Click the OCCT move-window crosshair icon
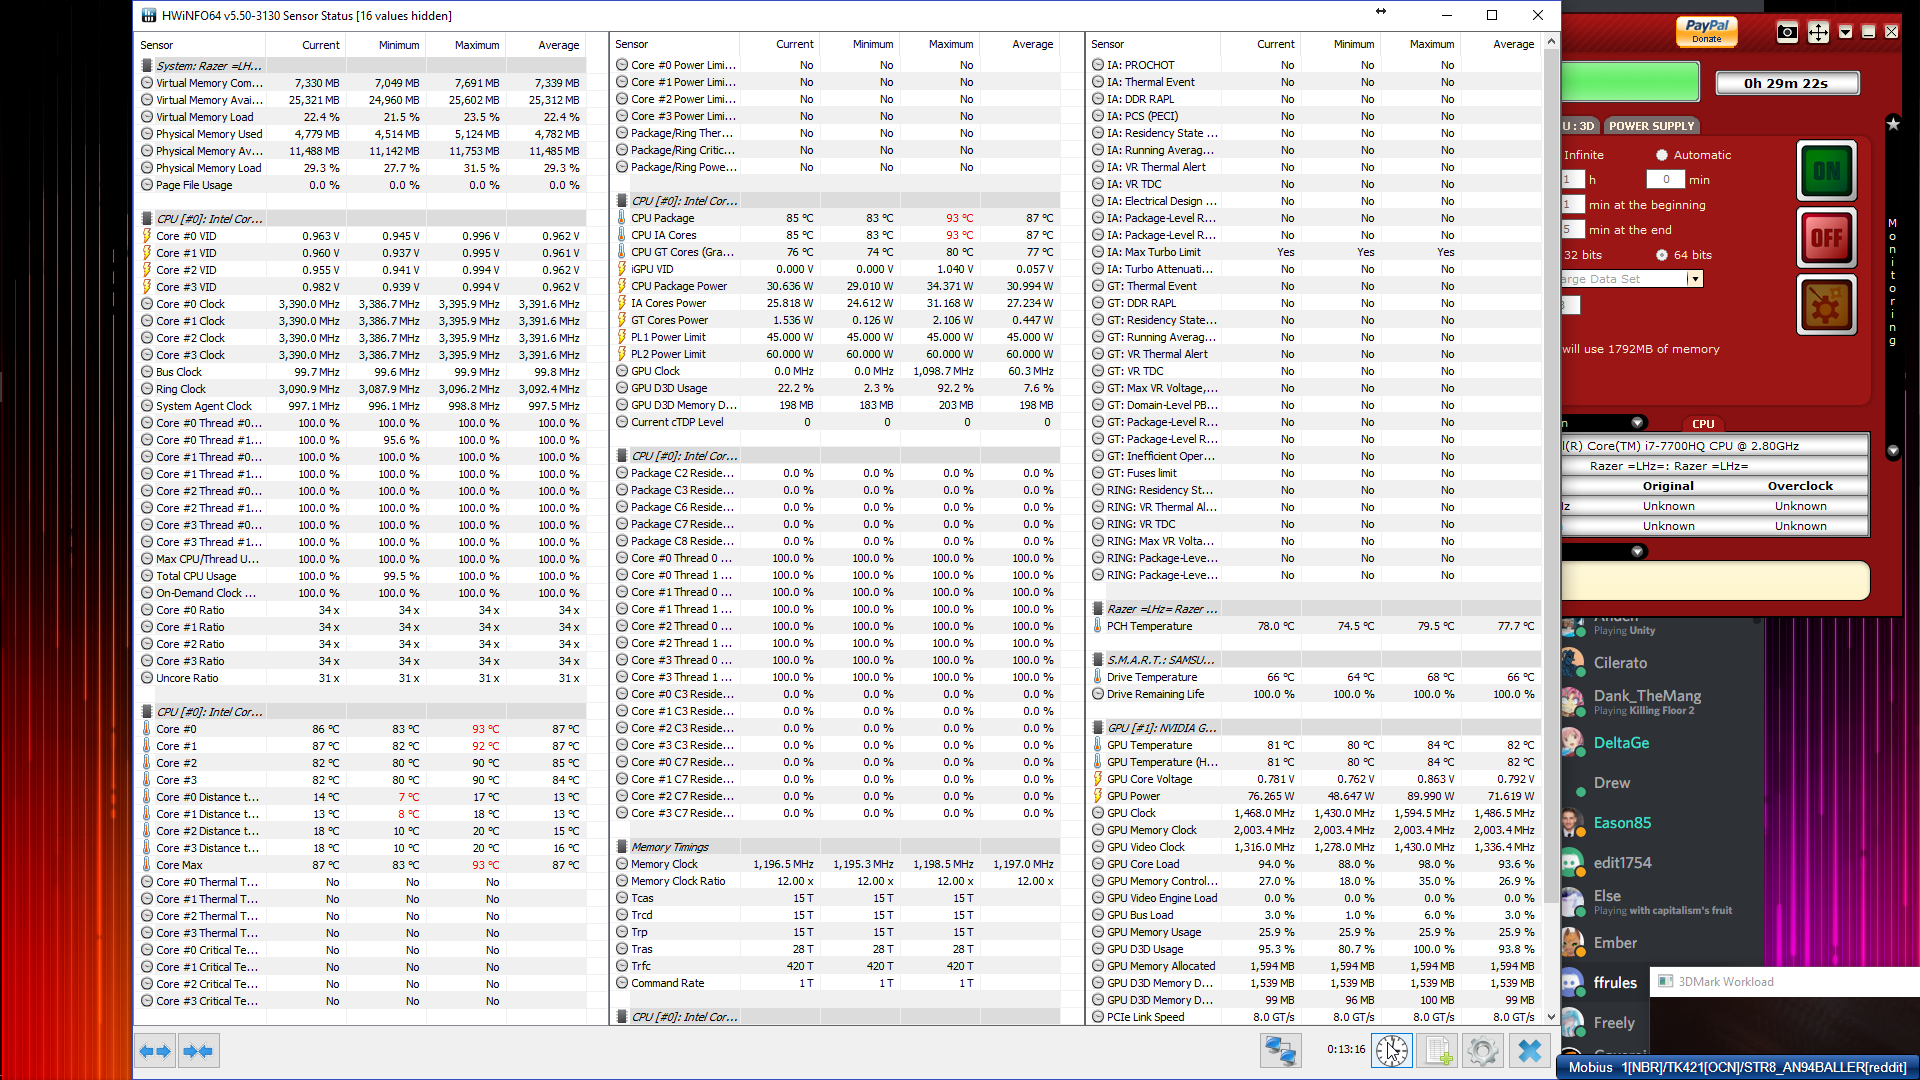 click(1818, 32)
